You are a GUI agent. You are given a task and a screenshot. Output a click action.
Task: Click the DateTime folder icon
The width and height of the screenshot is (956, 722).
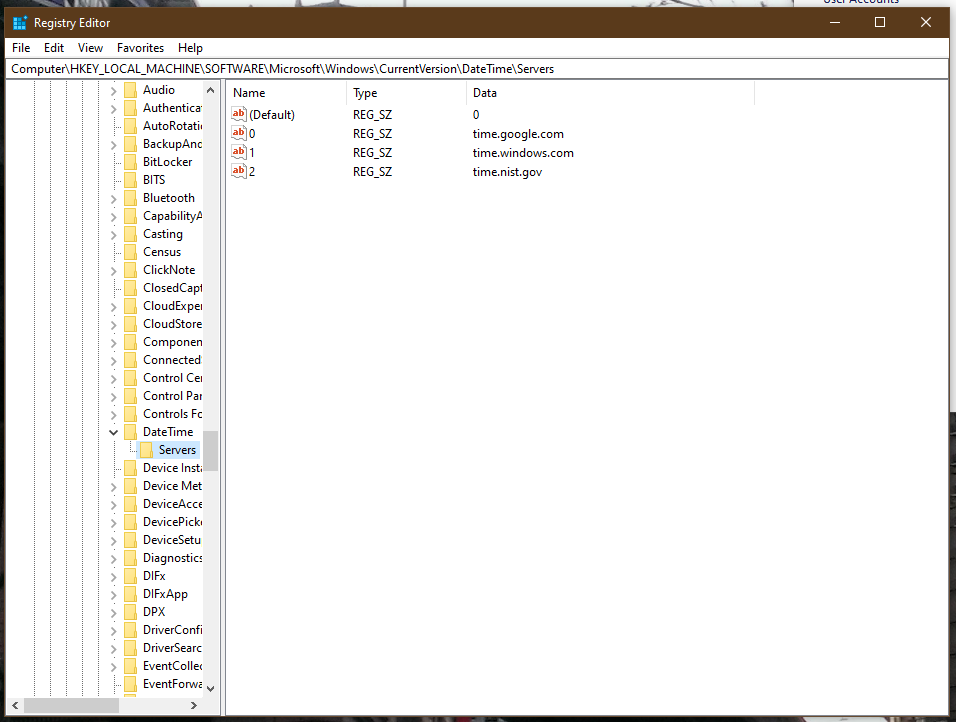[132, 431]
